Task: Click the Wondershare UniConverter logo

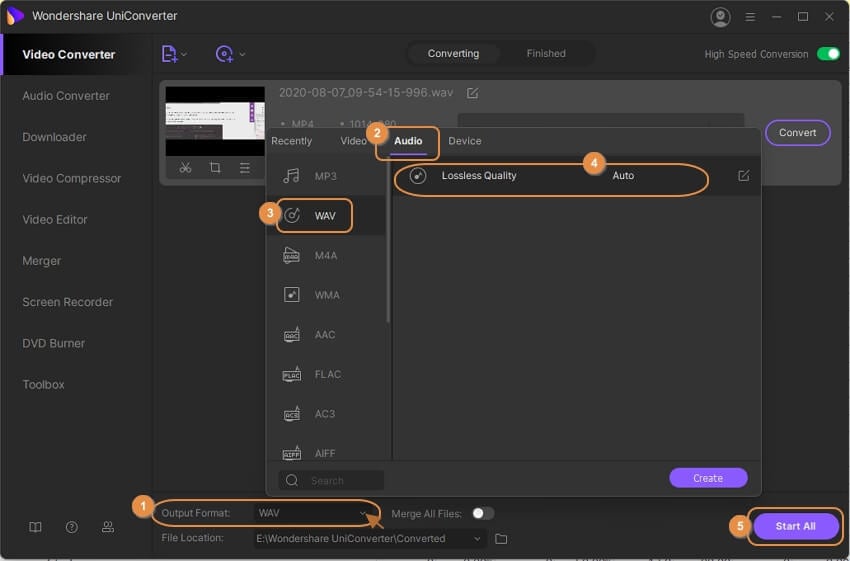Action: pos(15,16)
